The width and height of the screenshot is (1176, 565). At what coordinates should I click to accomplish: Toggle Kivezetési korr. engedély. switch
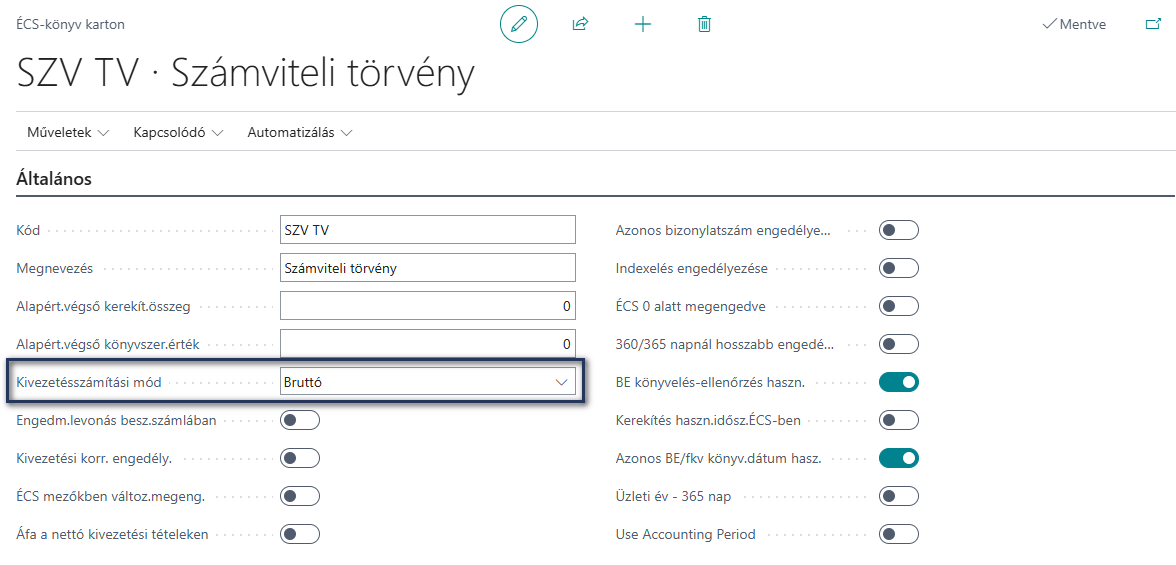point(300,458)
